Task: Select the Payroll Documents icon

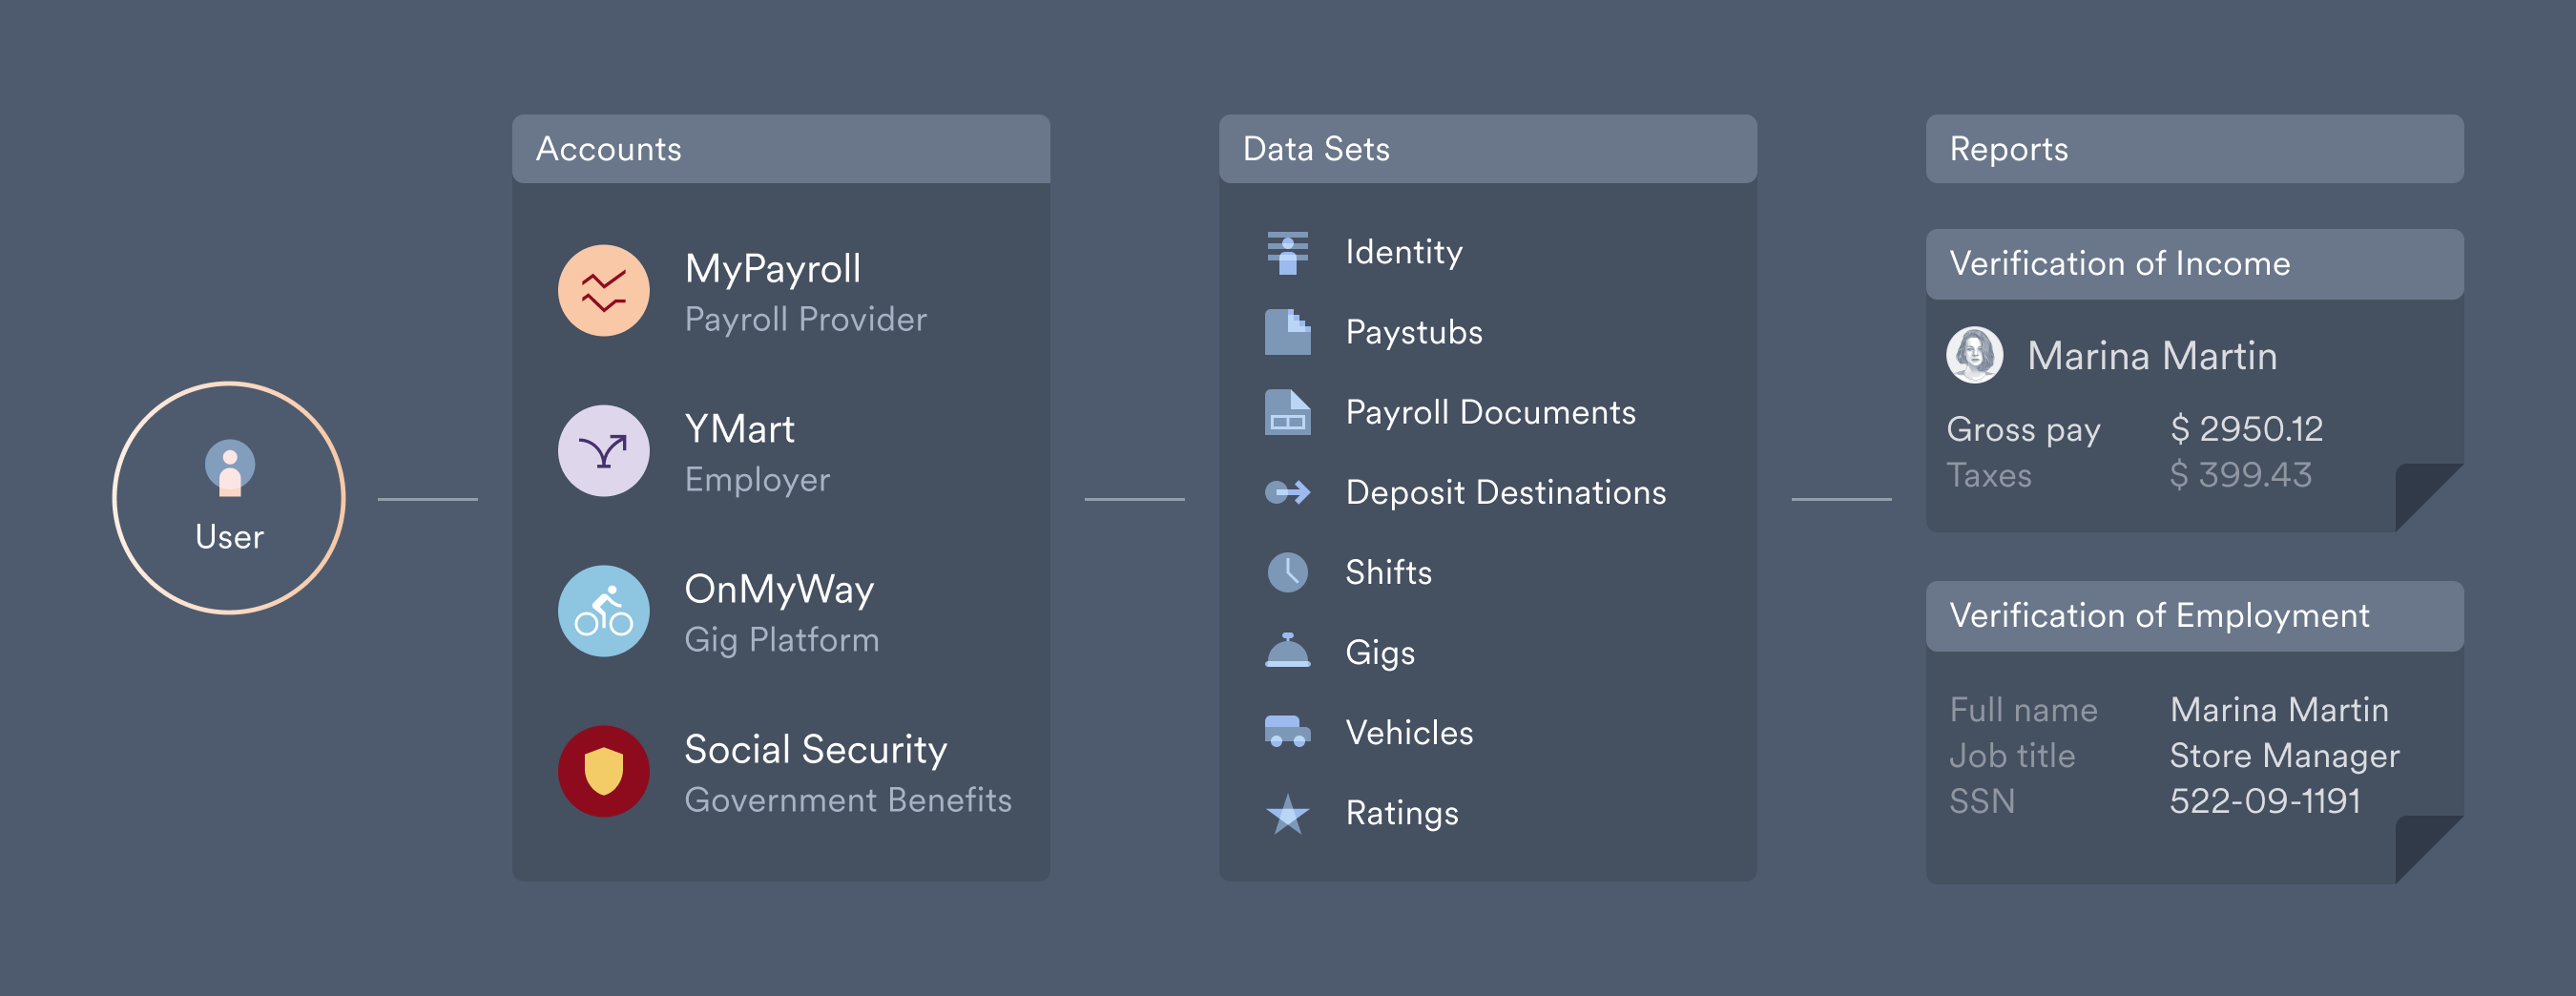Action: (x=1286, y=412)
